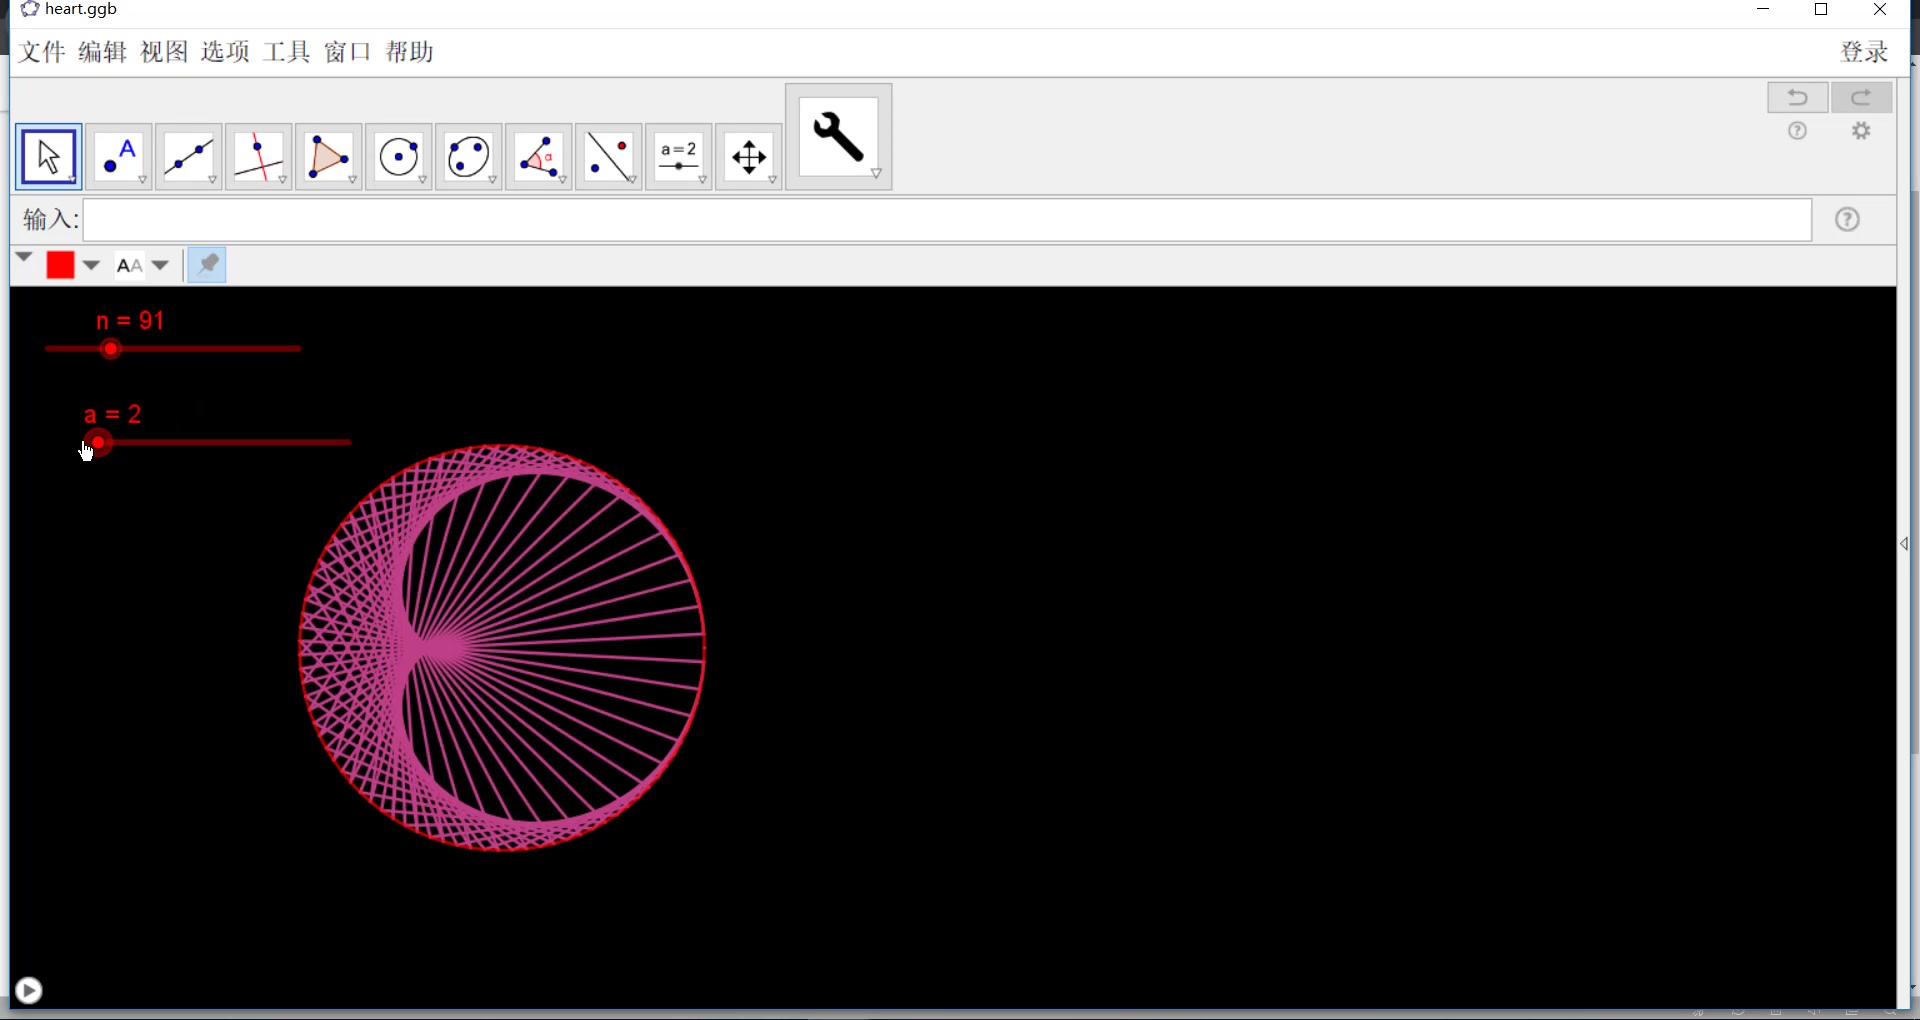The image size is (1920, 1020).
Task: Open toolbar help question mark
Action: [x=1797, y=131]
